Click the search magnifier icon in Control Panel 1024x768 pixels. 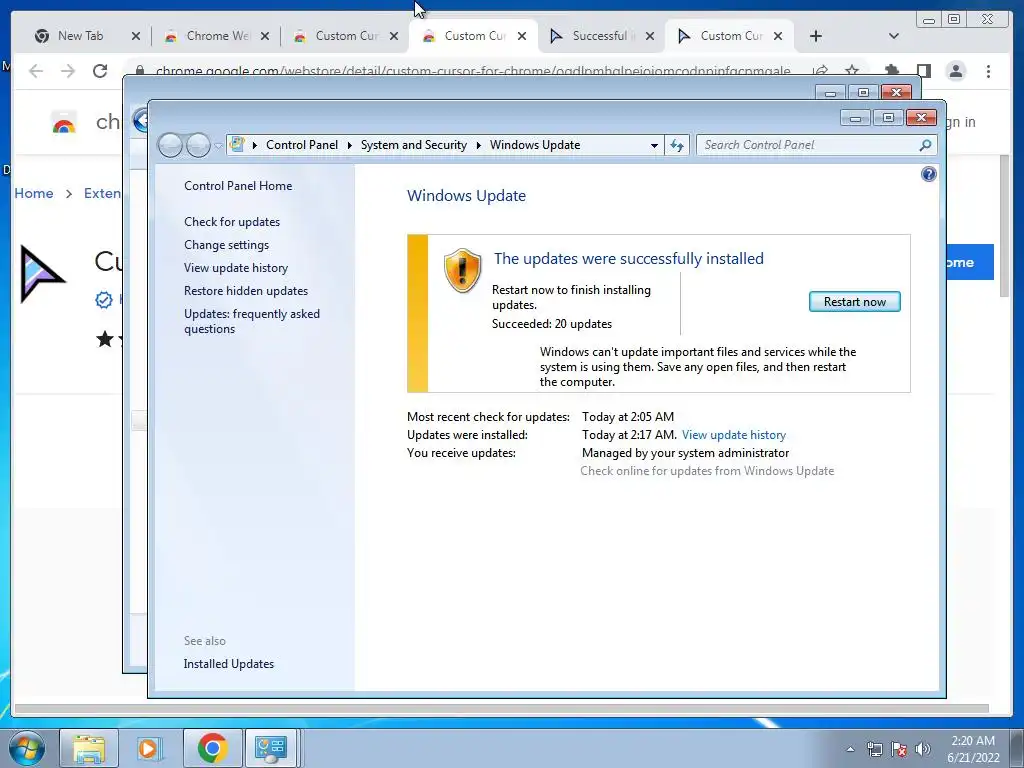click(x=925, y=145)
